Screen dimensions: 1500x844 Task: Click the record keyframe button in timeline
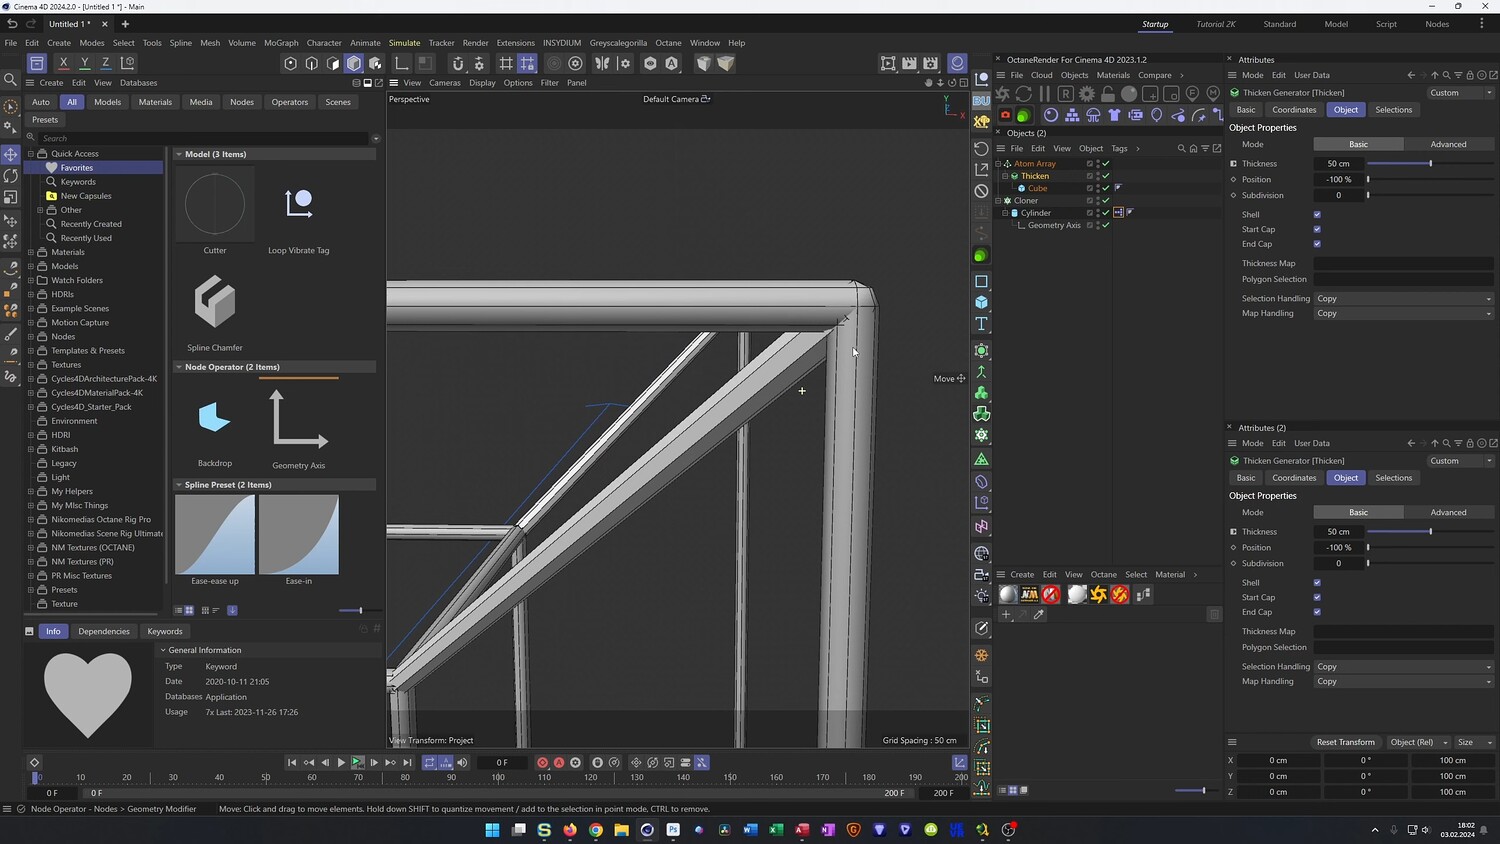pos(542,762)
